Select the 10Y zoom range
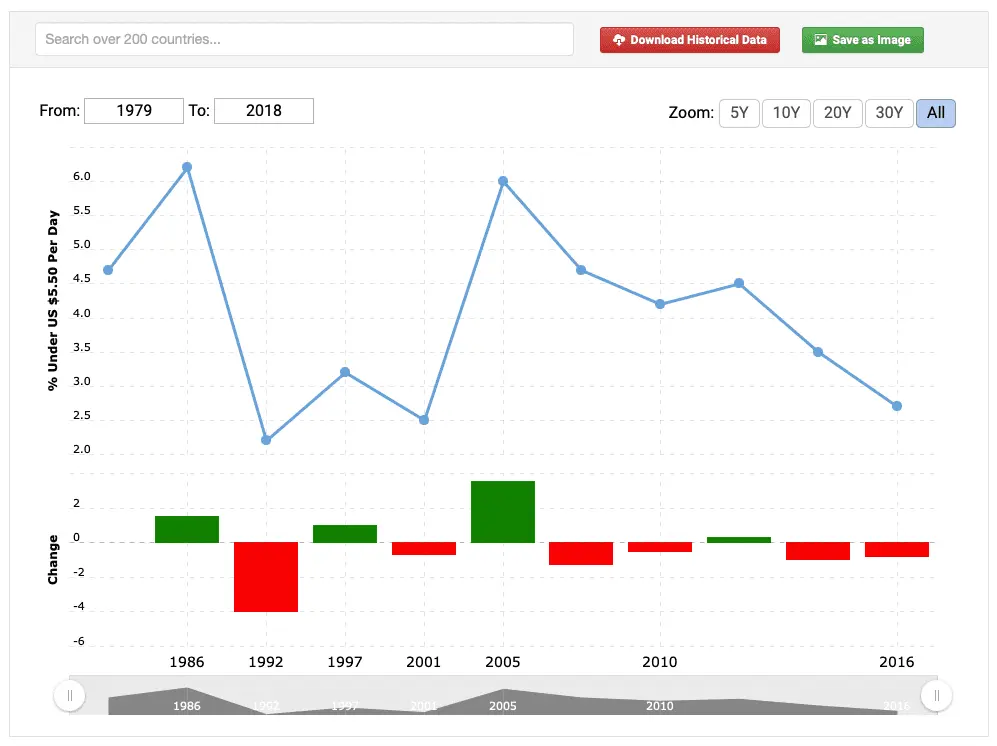 tap(786, 113)
